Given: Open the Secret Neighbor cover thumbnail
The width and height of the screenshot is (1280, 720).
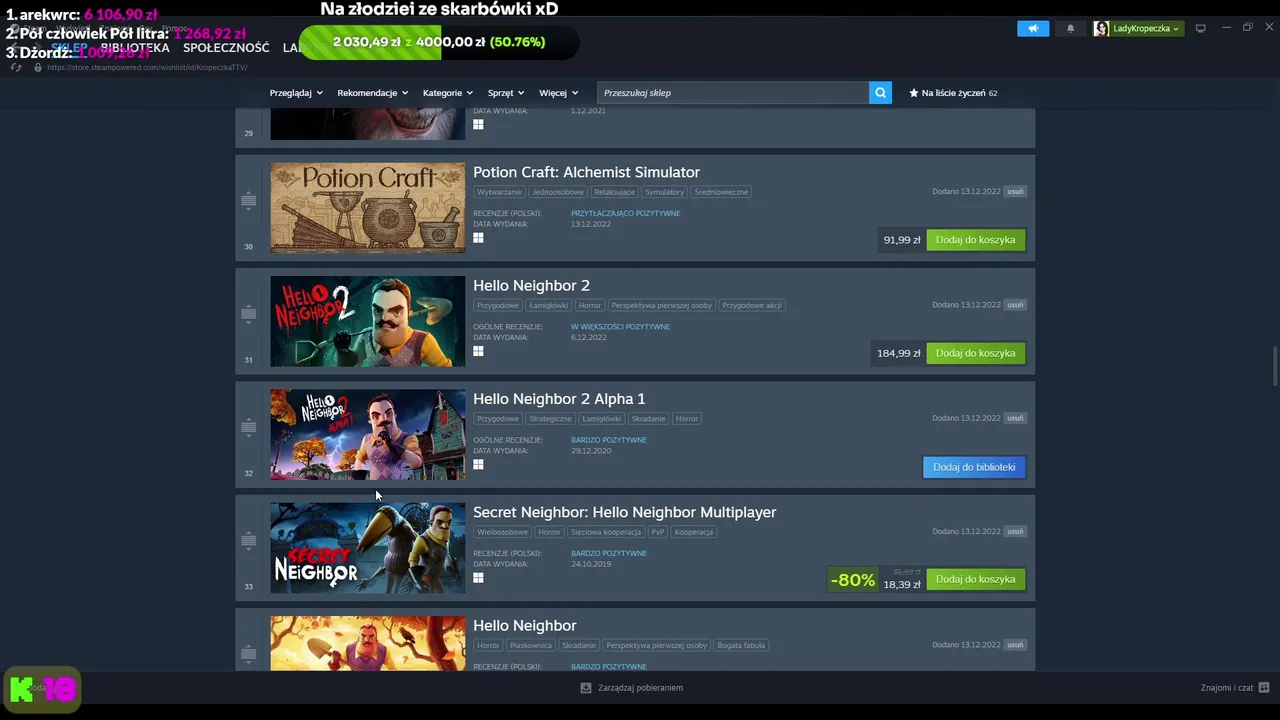Looking at the screenshot, I should [367, 547].
